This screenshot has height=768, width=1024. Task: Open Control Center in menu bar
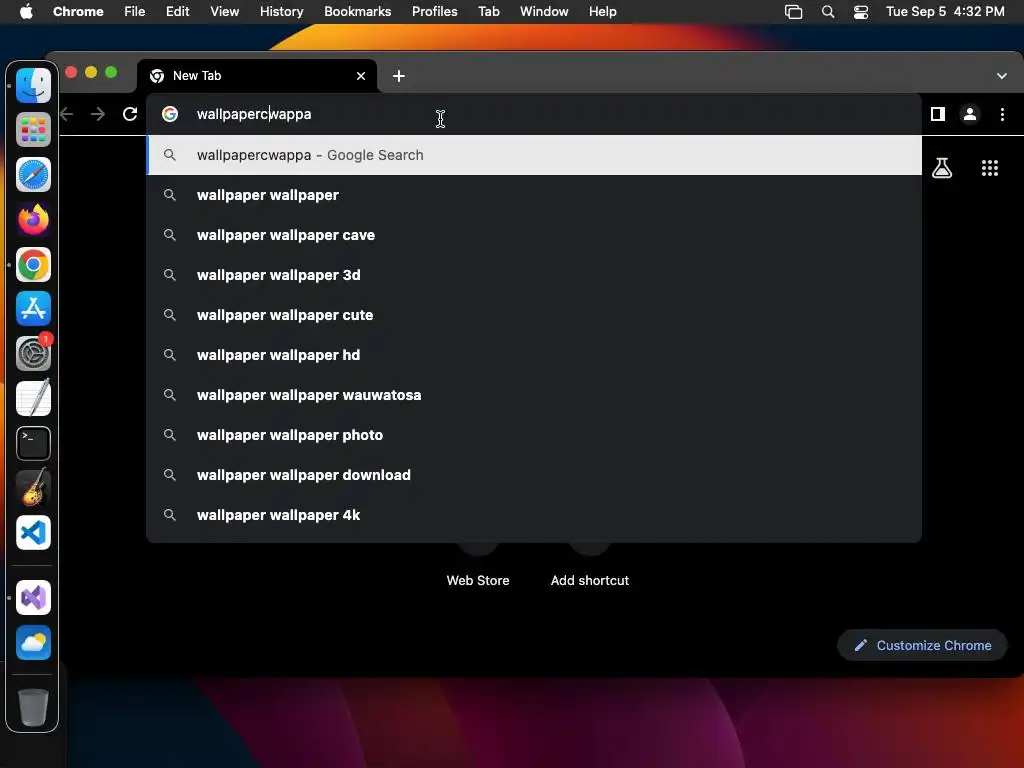[x=861, y=12]
